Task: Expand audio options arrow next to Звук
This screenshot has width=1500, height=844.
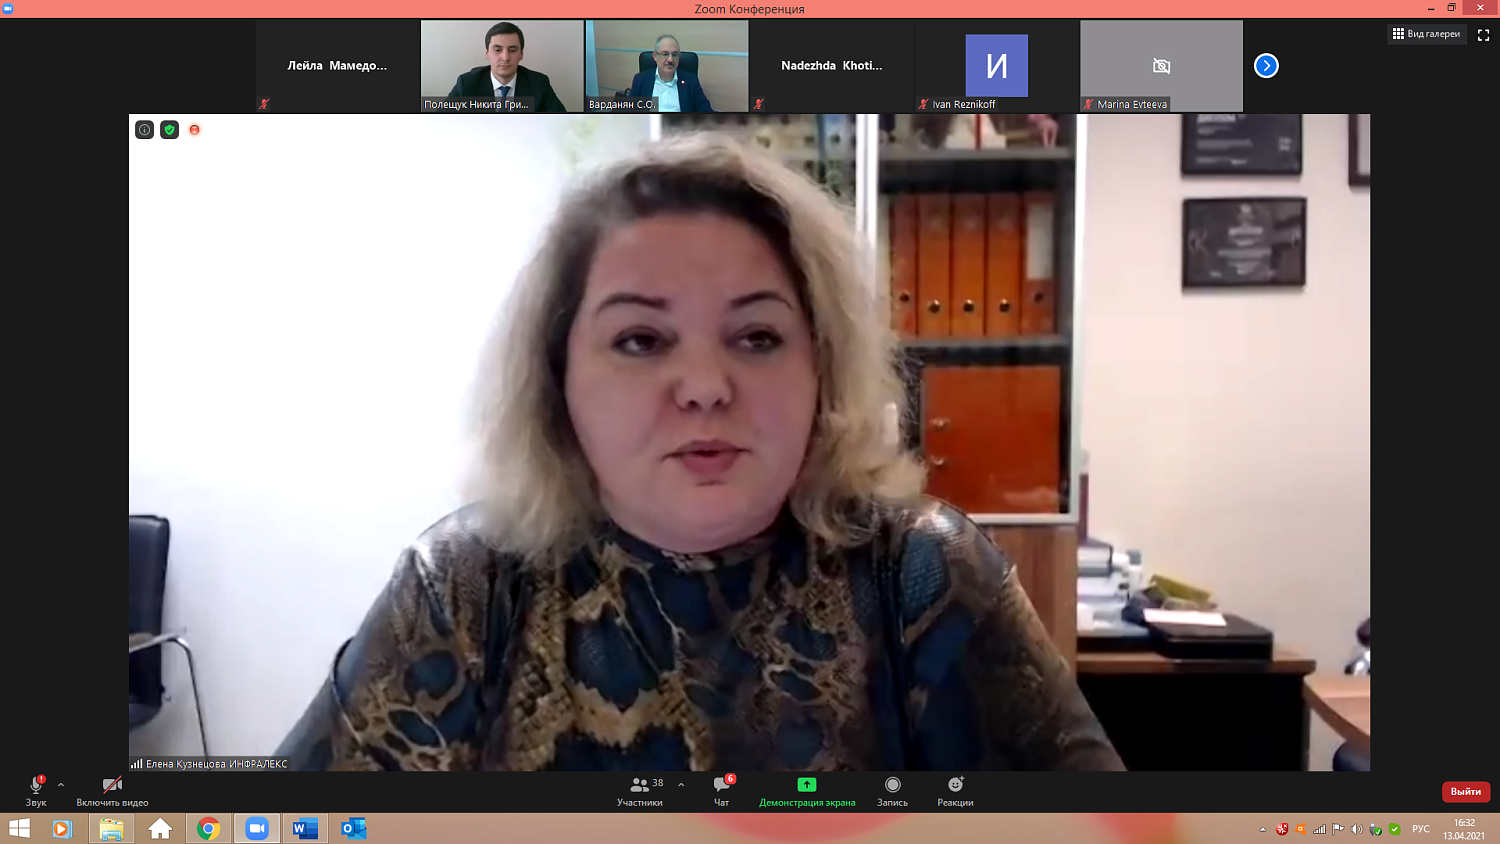Action: [61, 785]
